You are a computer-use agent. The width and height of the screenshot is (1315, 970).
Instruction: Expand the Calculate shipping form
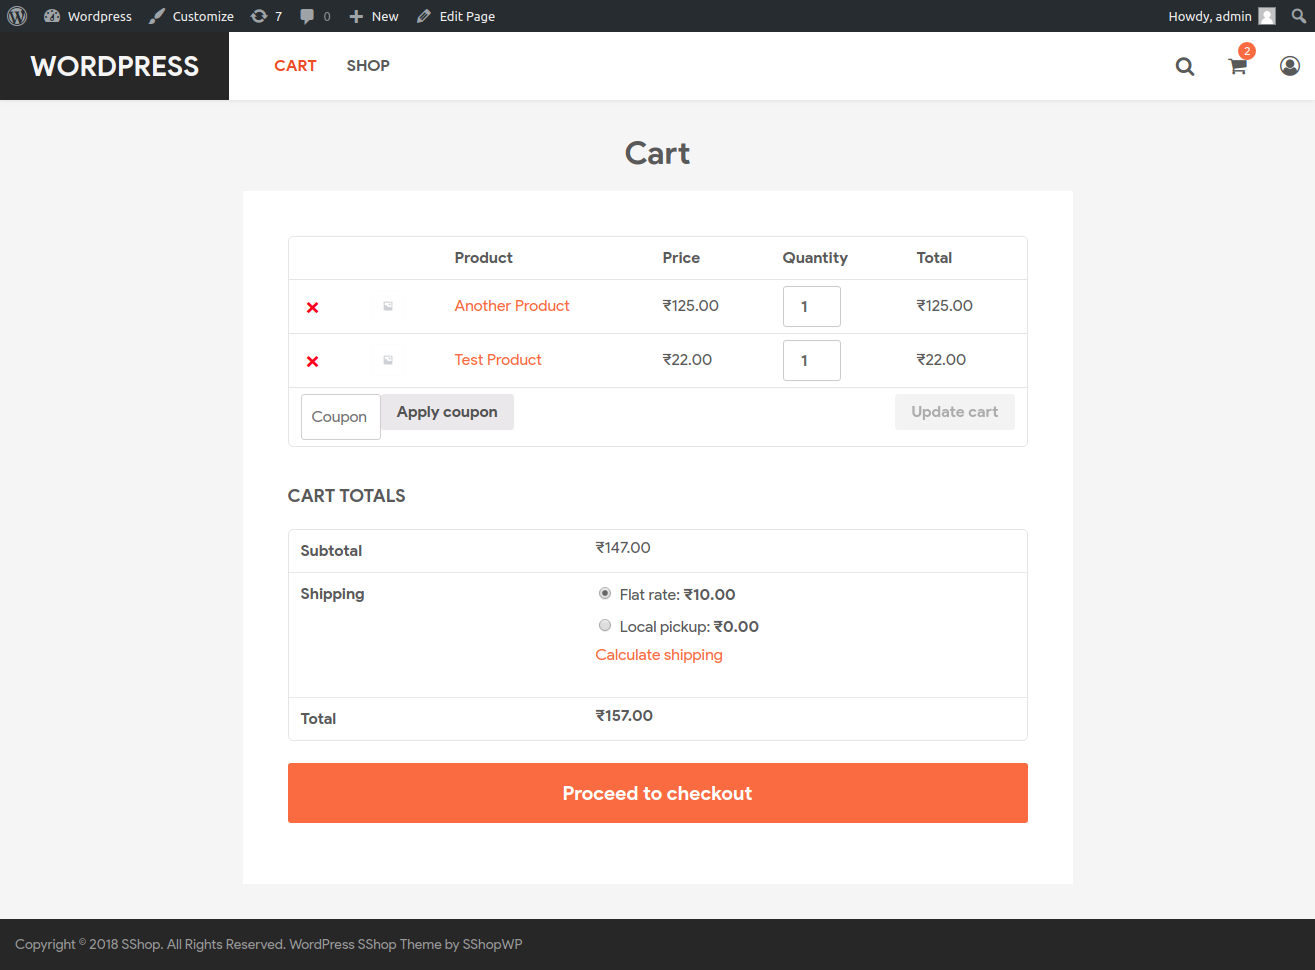pyautogui.click(x=659, y=655)
